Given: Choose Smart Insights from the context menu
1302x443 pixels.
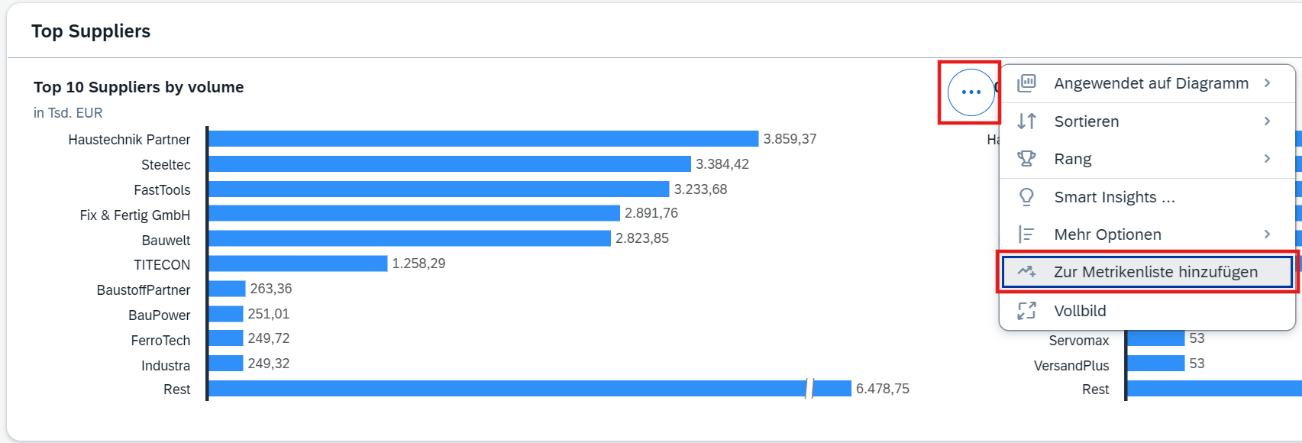Looking at the screenshot, I should coord(1114,197).
